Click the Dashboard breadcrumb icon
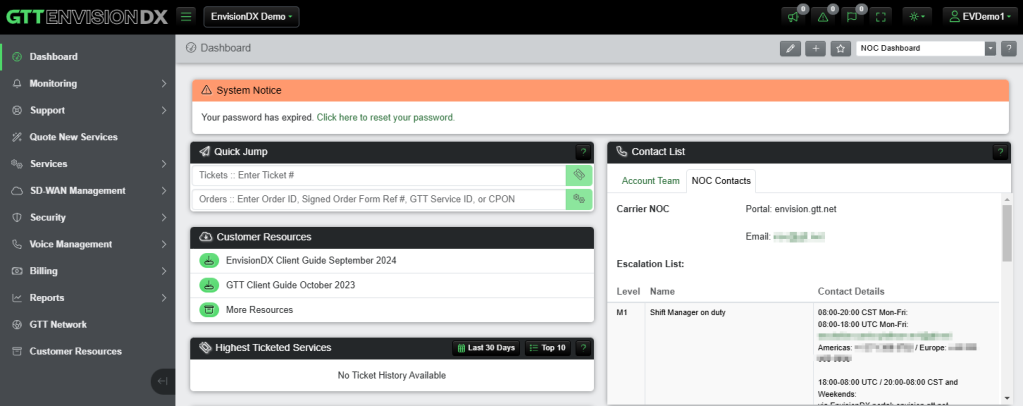 tap(191, 48)
